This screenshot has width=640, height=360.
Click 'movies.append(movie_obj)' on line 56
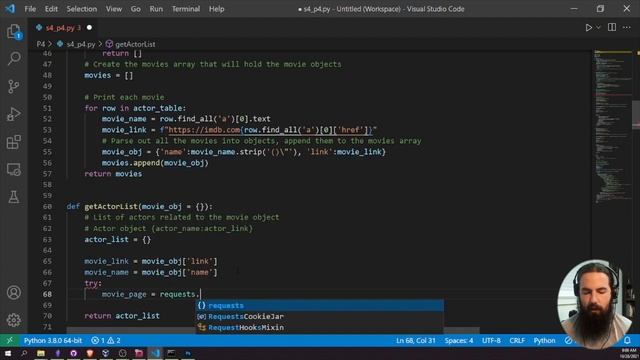(x=155, y=163)
